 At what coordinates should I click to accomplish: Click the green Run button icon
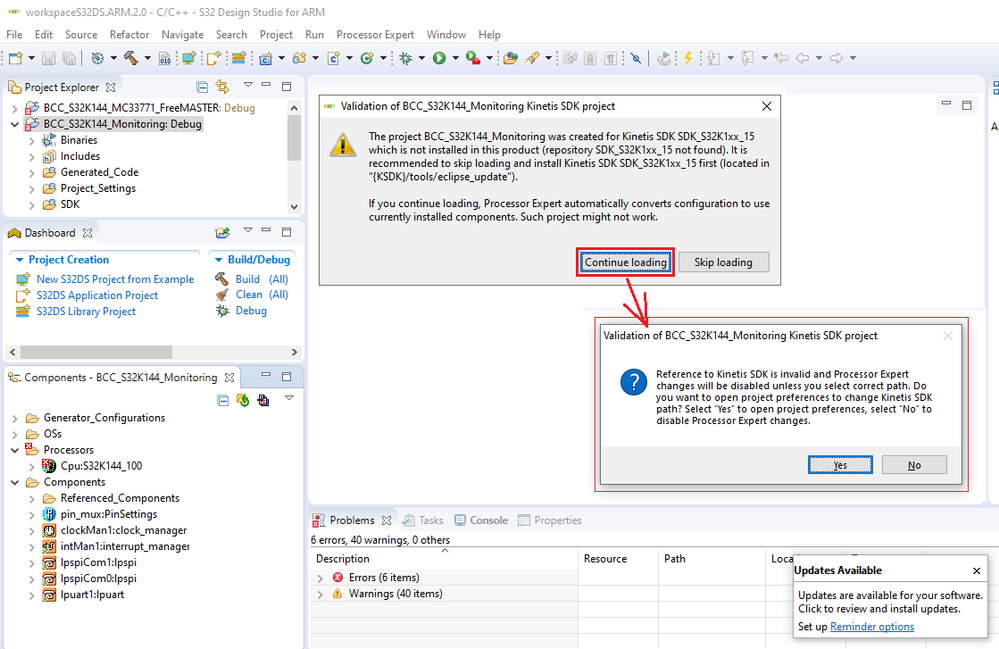coord(439,58)
